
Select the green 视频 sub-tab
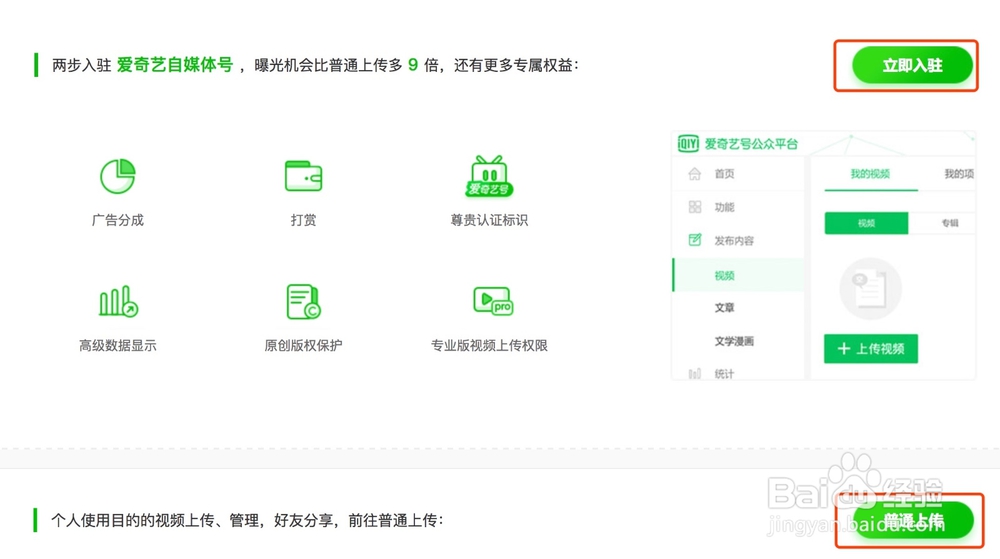866,223
